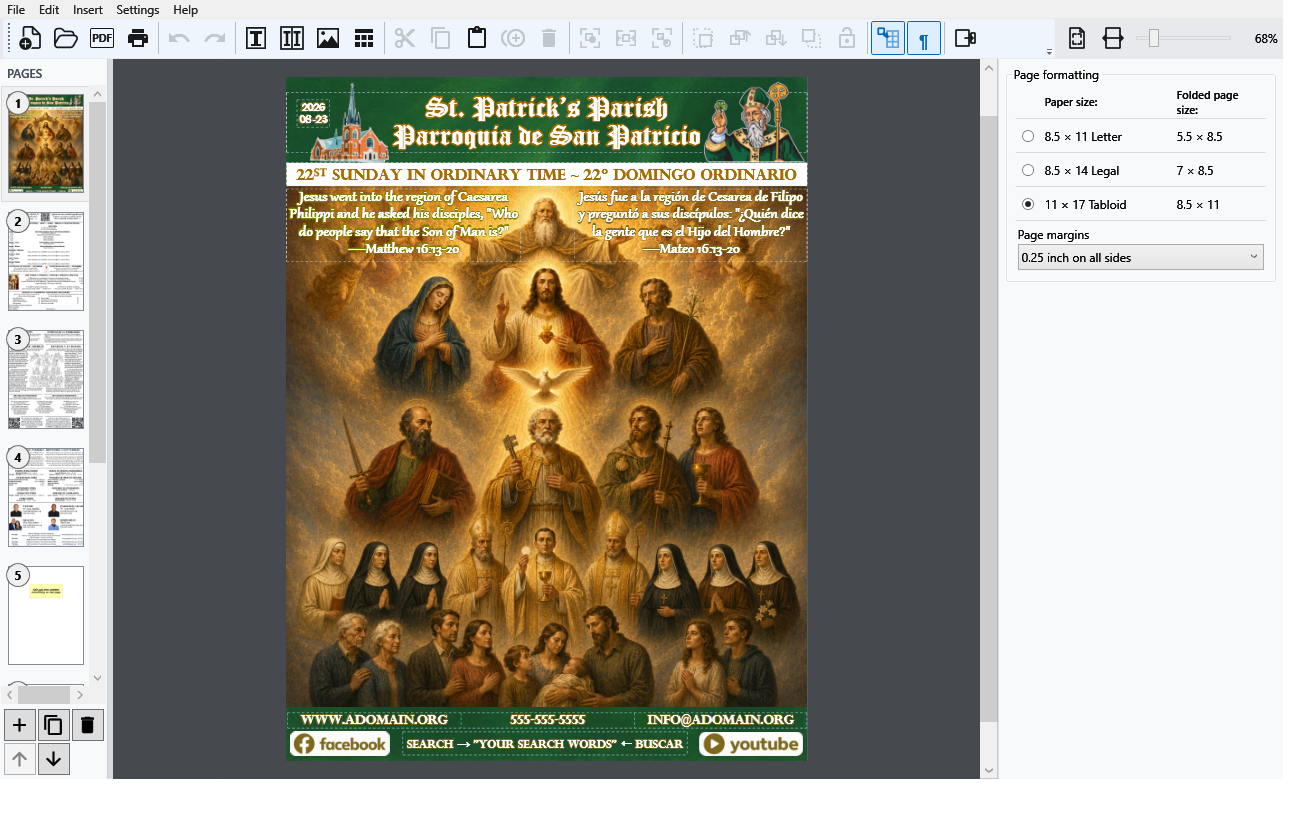
Task: Open the Help menu
Action: [185, 10]
